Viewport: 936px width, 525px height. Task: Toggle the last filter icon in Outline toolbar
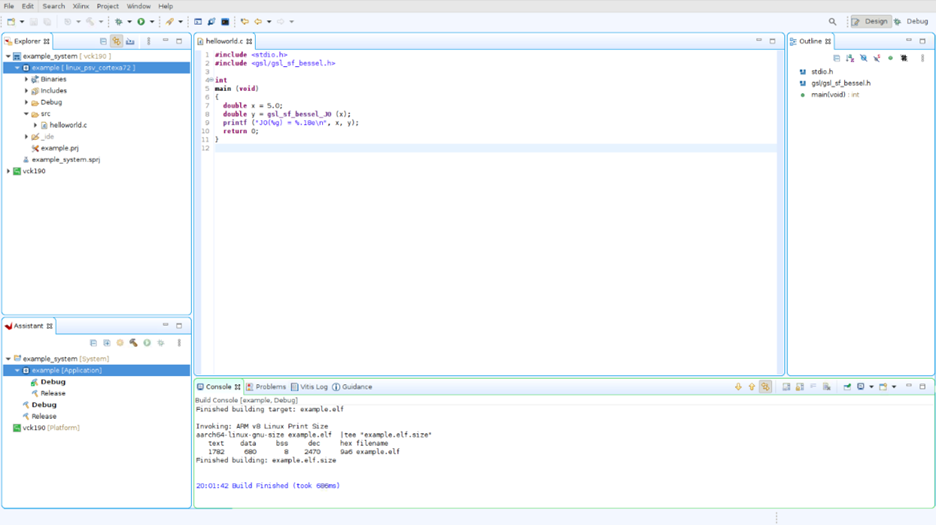[904, 59]
